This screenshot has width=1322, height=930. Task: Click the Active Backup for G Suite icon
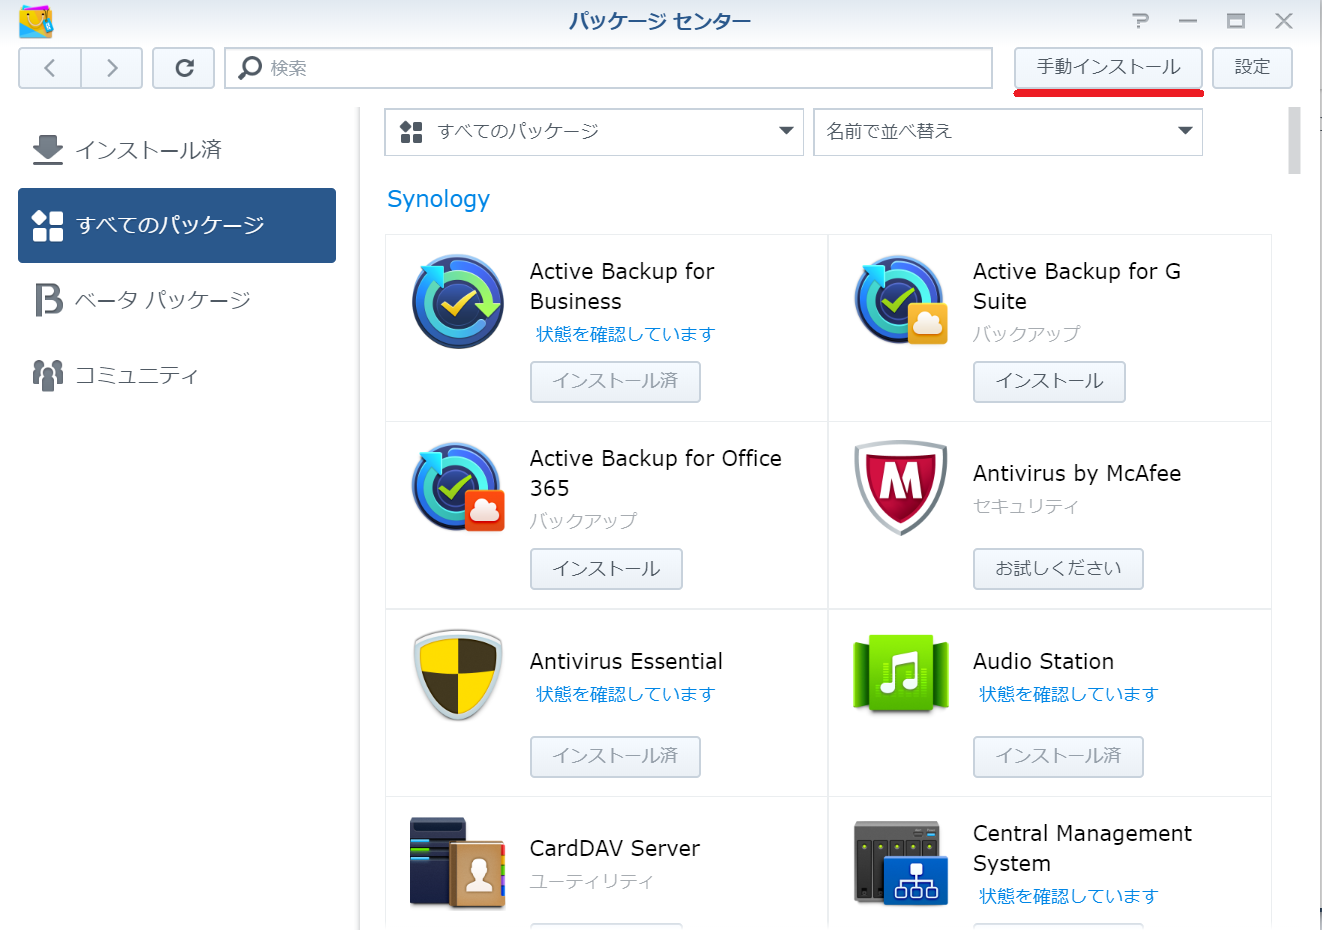click(x=901, y=301)
